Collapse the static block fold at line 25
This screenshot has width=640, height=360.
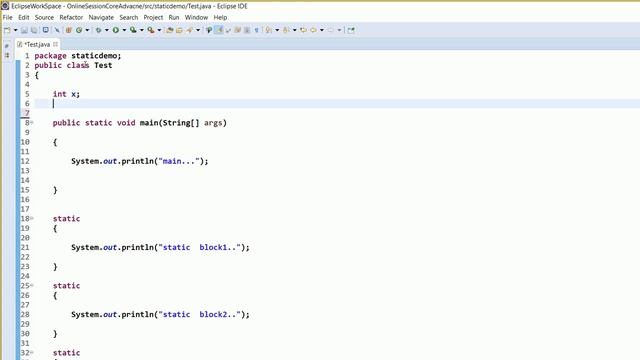[32, 285]
